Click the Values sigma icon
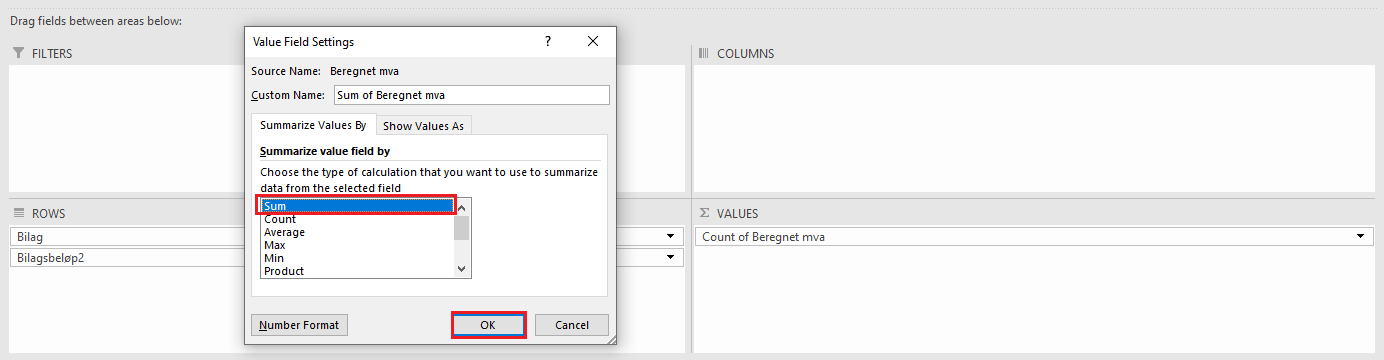Screen dimensions: 1384x360 point(704,213)
